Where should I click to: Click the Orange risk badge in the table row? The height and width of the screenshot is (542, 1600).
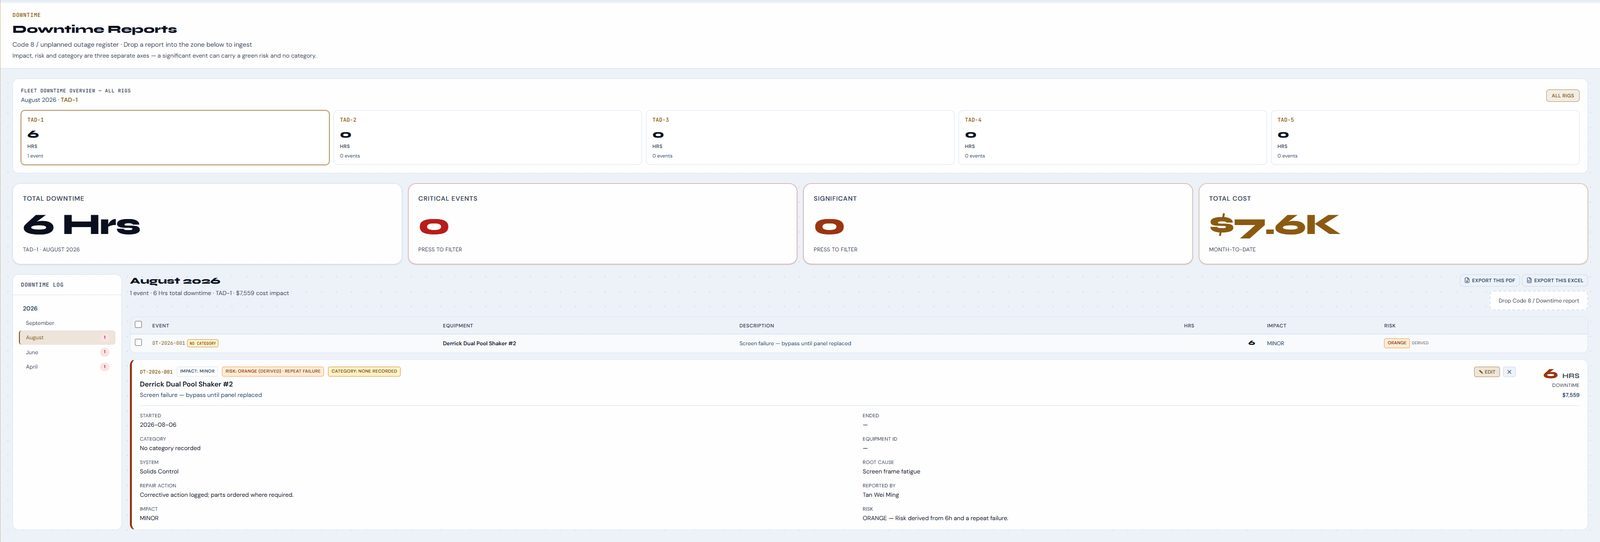pyautogui.click(x=1396, y=343)
